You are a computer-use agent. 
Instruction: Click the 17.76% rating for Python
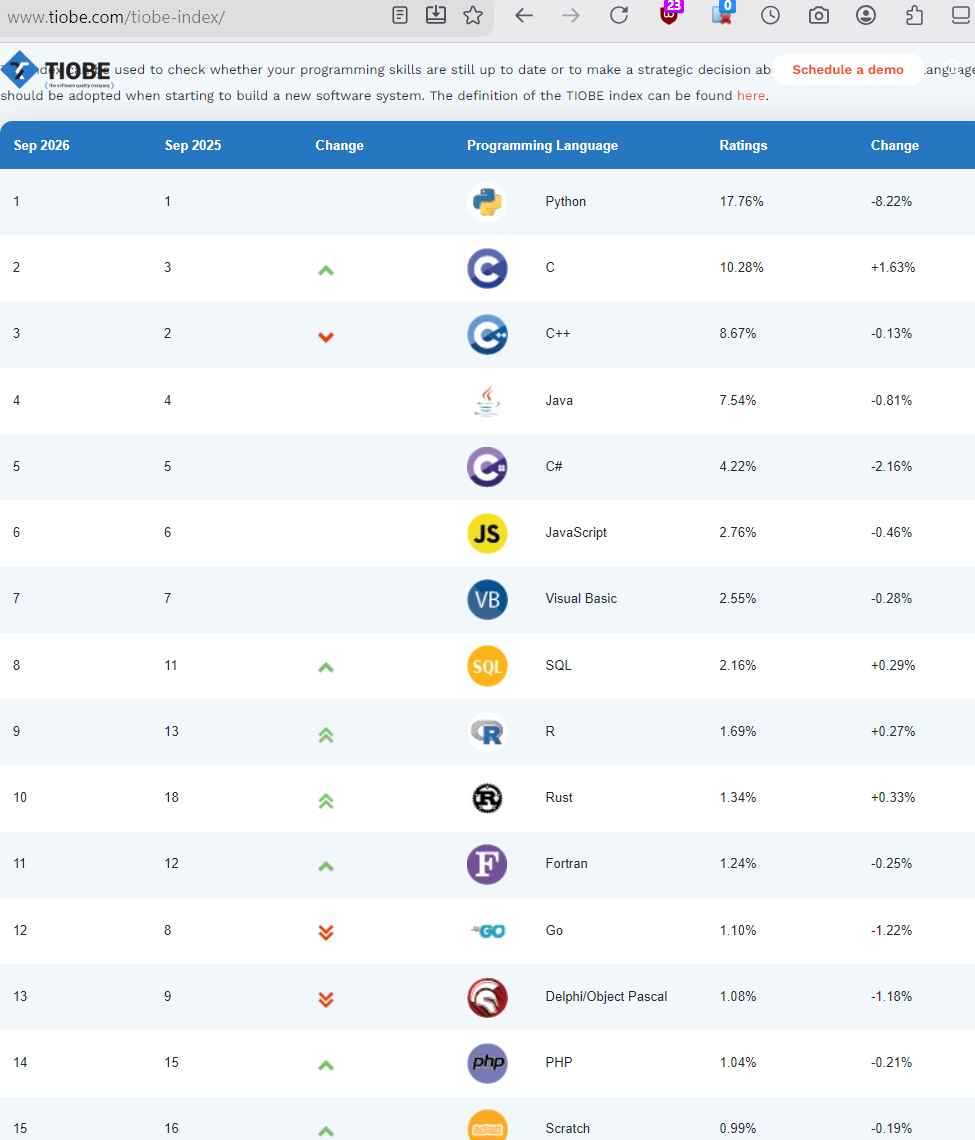pyautogui.click(x=742, y=201)
